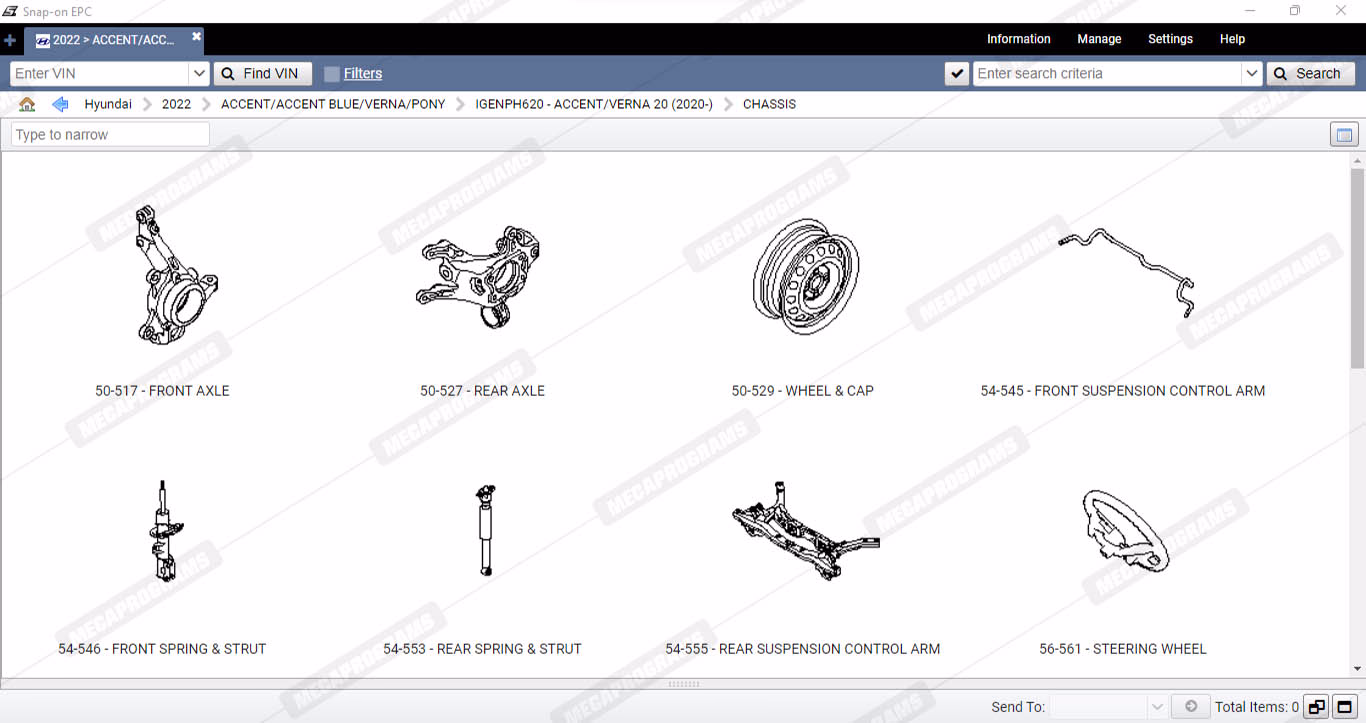Click the Type to narrow input field

coord(110,135)
